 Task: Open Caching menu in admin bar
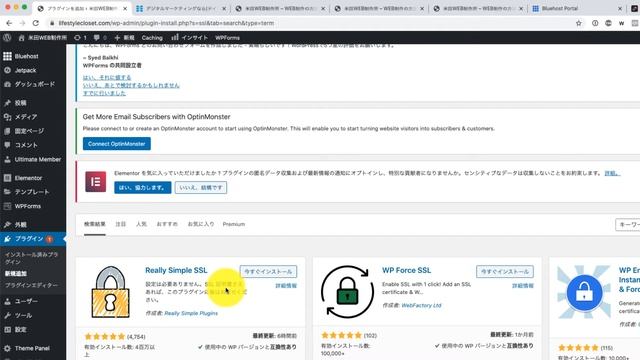[x=152, y=38]
